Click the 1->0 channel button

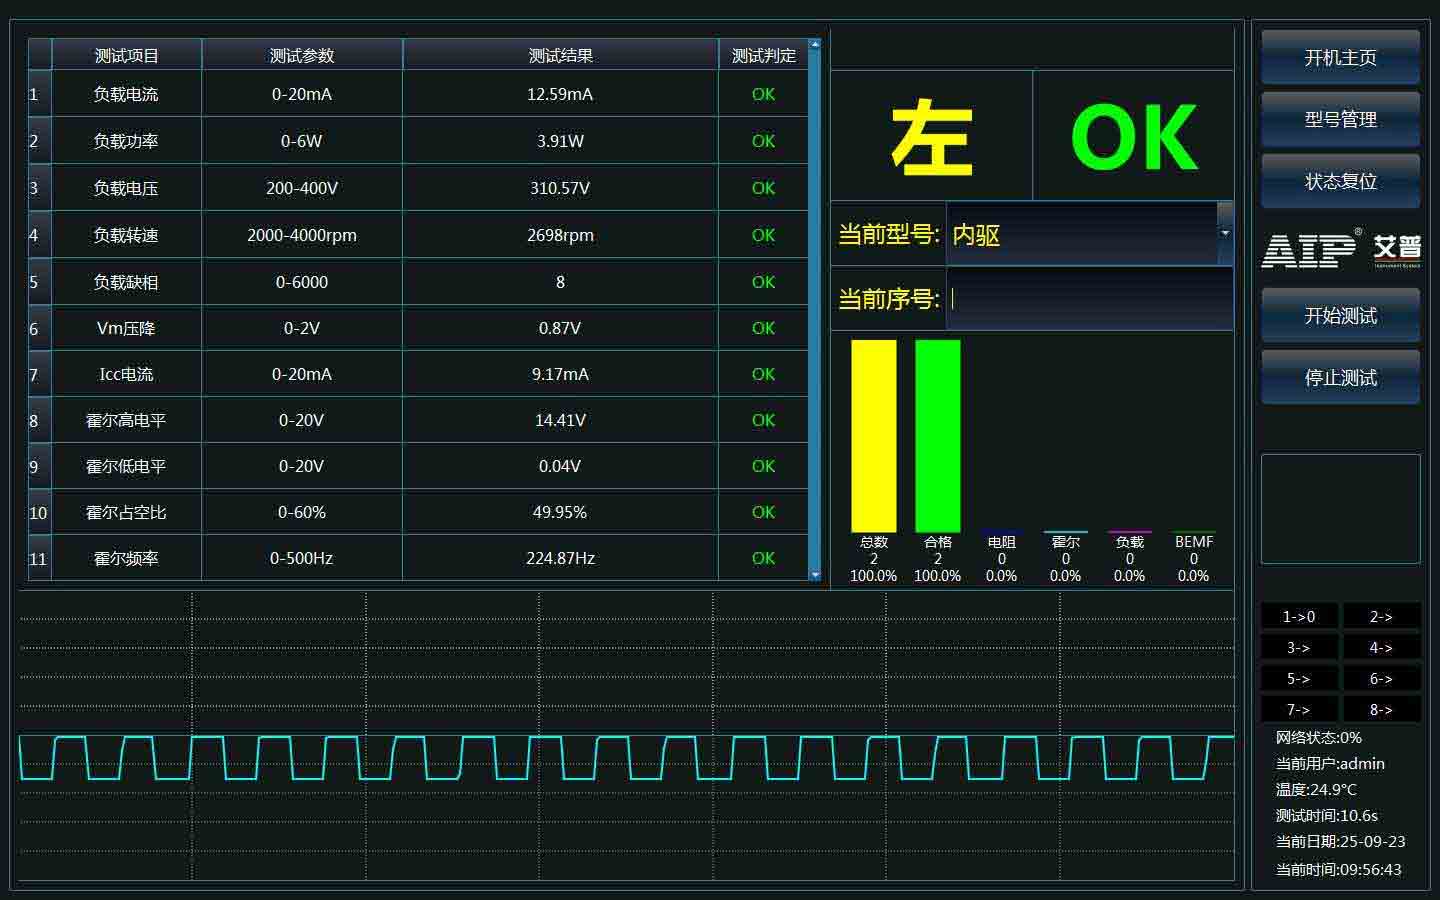[1298, 616]
